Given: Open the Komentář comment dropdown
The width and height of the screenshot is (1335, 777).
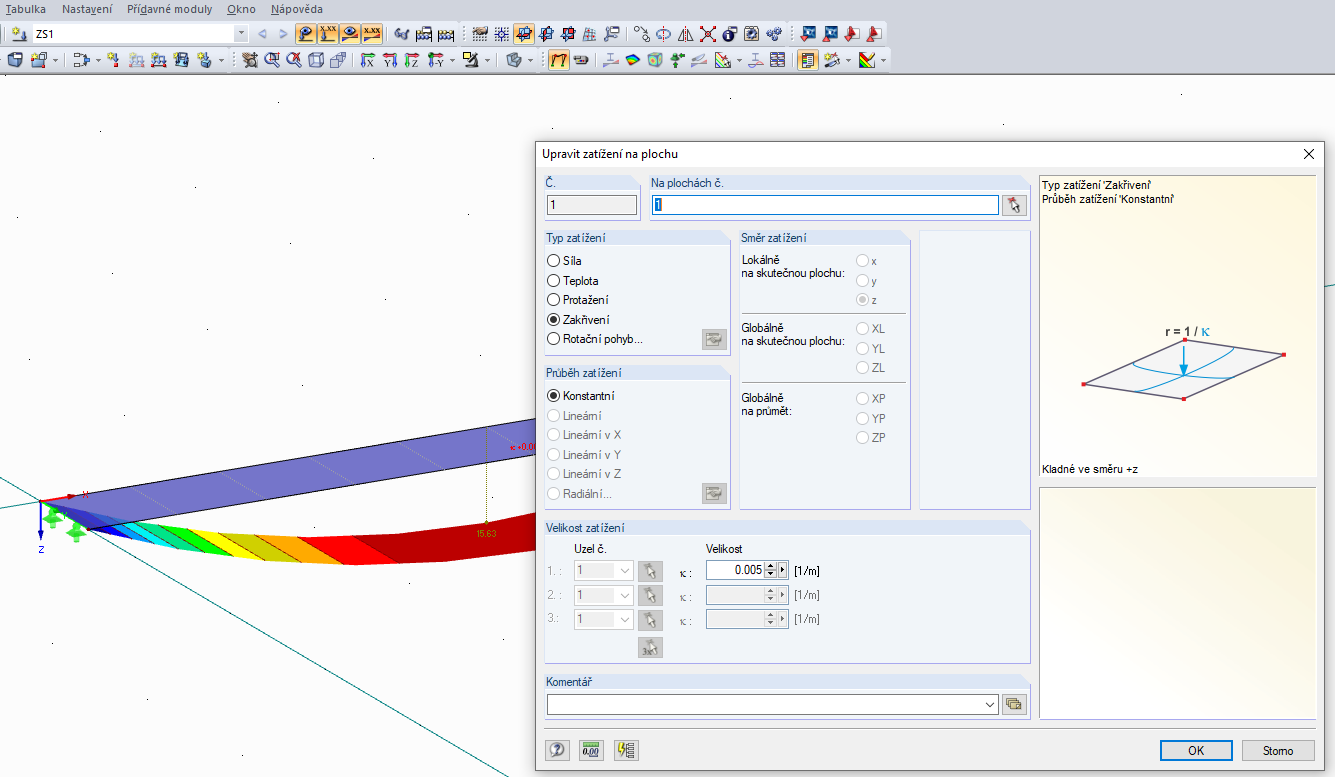Looking at the screenshot, I should pos(990,704).
